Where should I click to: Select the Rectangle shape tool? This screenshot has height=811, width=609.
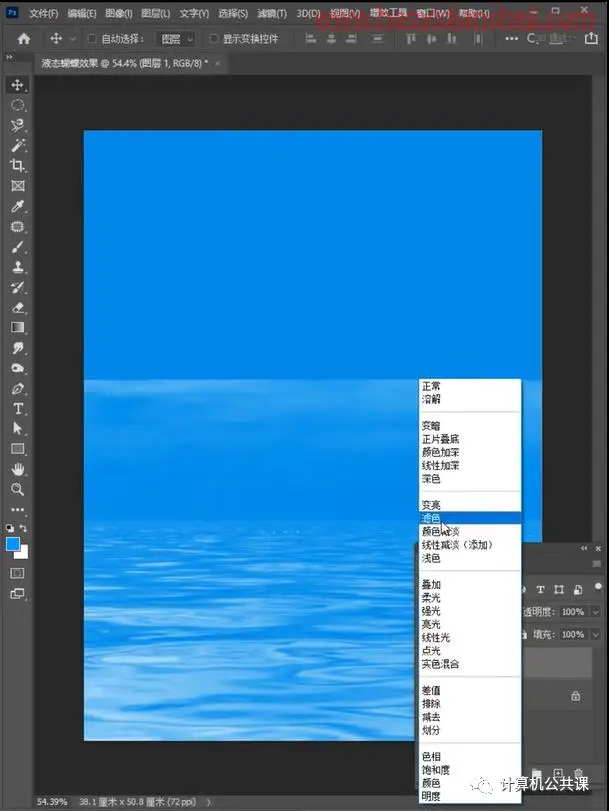tap(18, 449)
